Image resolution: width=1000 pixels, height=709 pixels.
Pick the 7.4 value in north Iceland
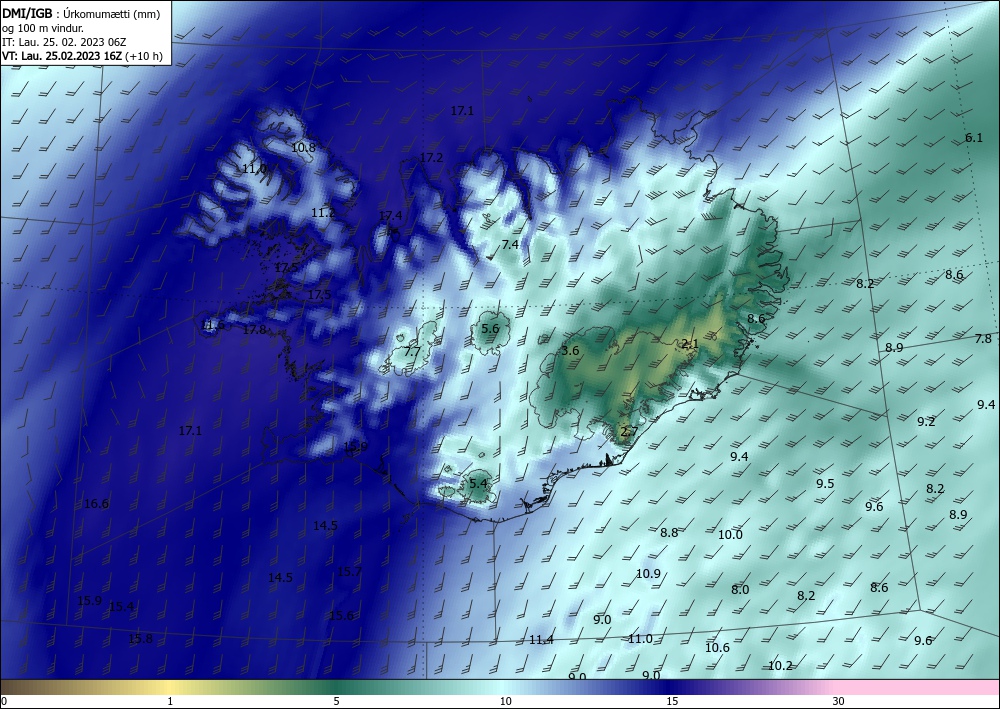(x=510, y=244)
